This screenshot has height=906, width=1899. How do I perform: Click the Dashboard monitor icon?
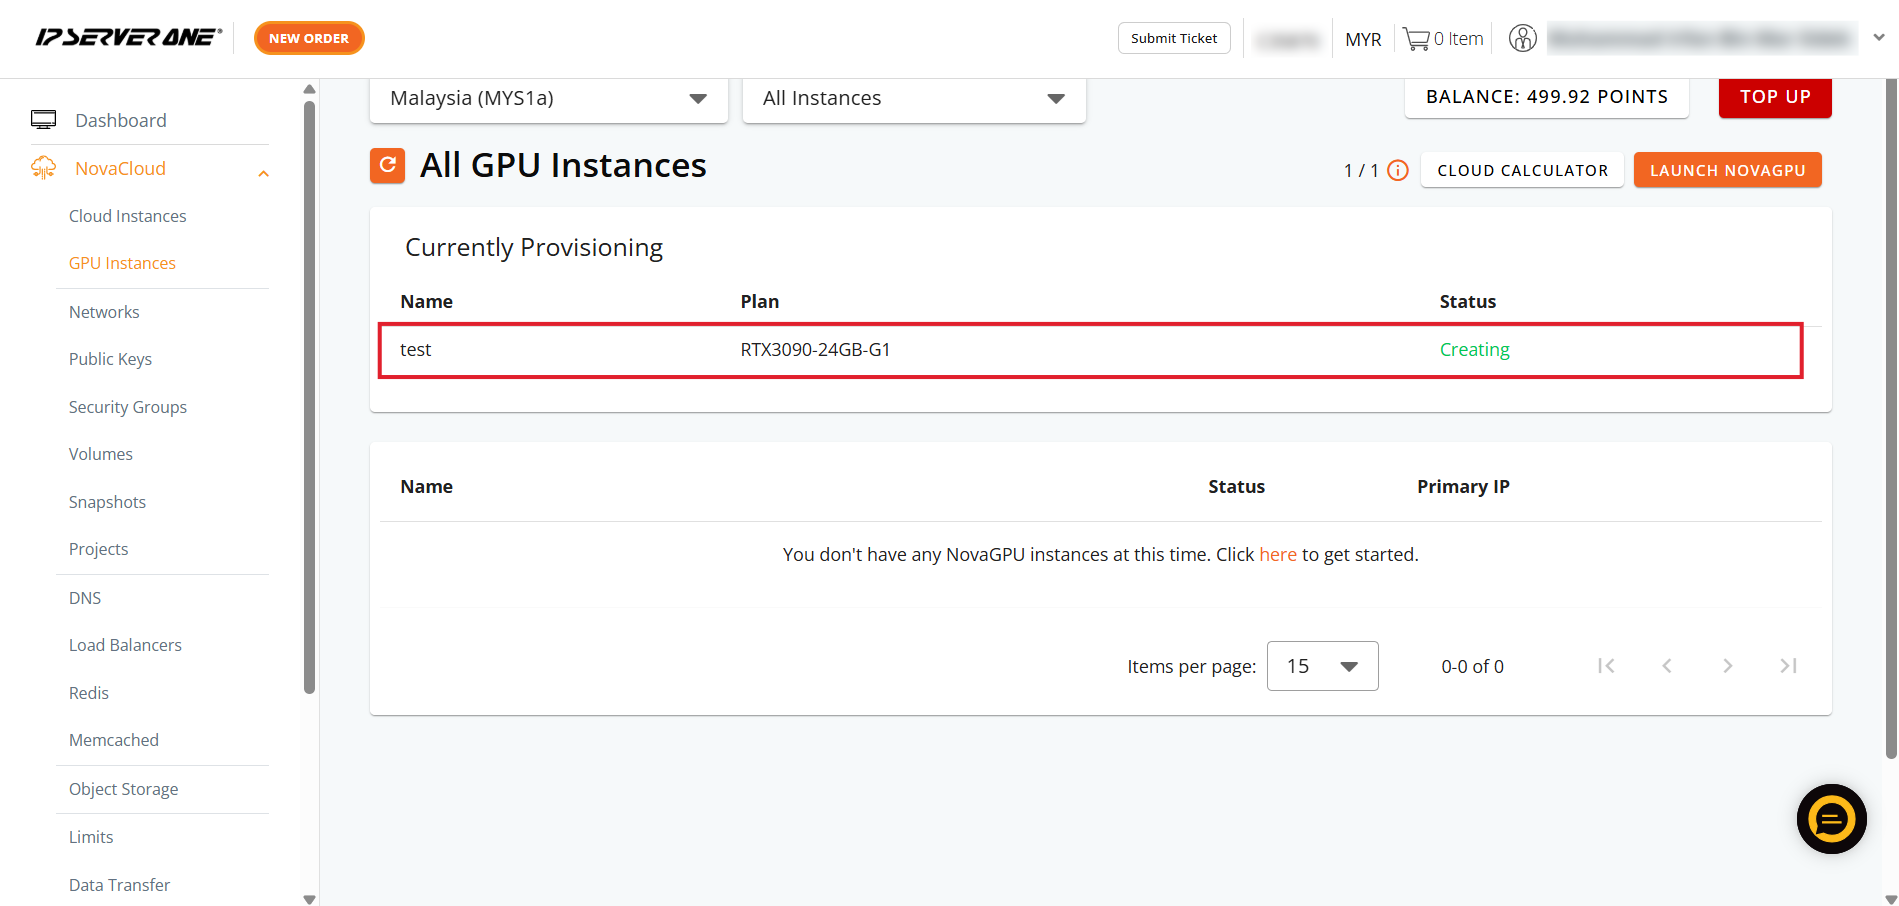click(44, 120)
